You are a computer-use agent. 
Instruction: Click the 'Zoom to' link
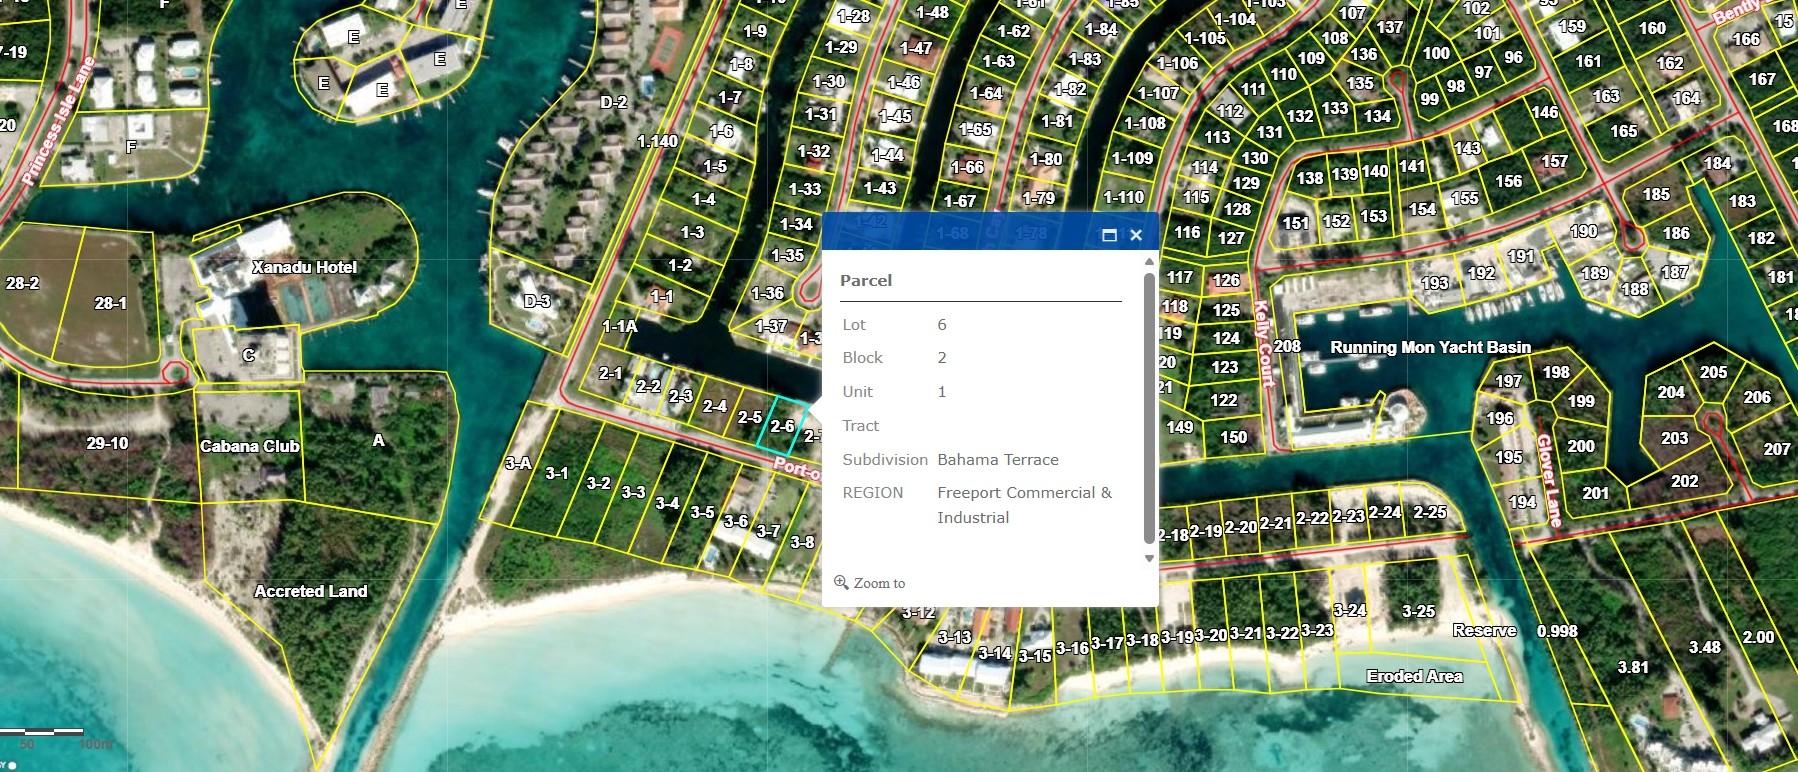click(x=879, y=583)
